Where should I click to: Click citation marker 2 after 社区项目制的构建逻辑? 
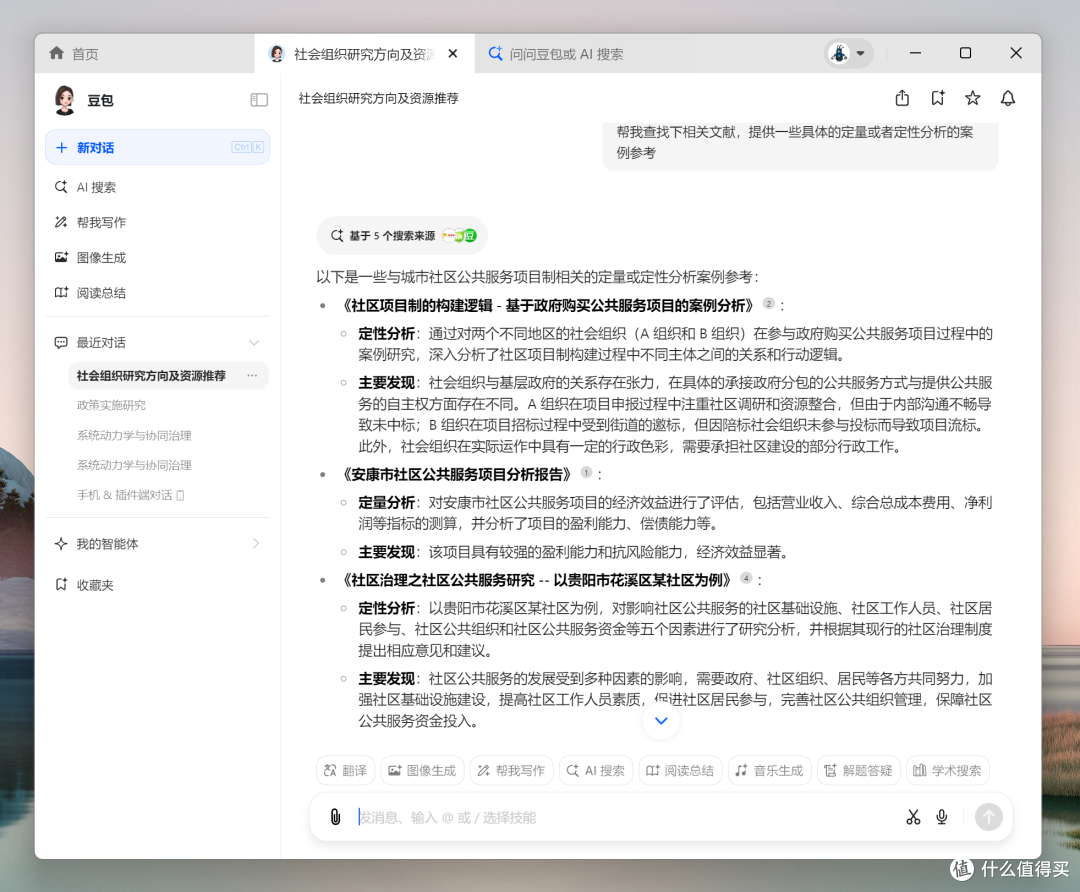pos(769,304)
